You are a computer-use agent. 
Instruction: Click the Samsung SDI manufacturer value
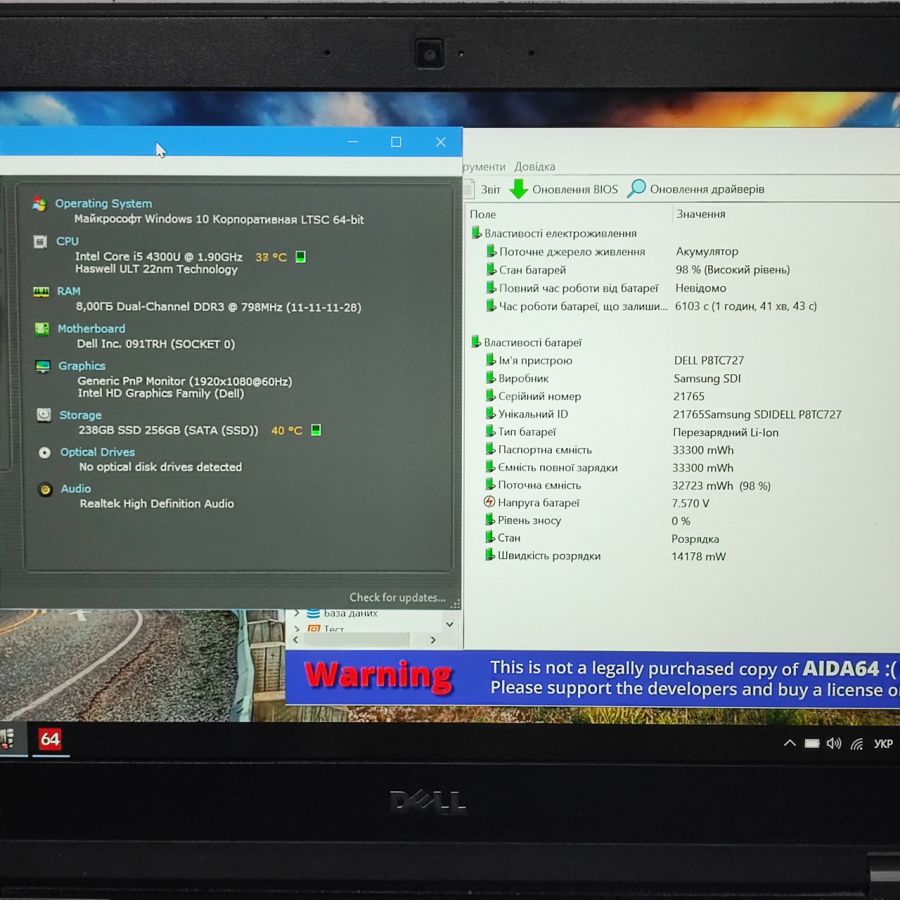(x=707, y=378)
